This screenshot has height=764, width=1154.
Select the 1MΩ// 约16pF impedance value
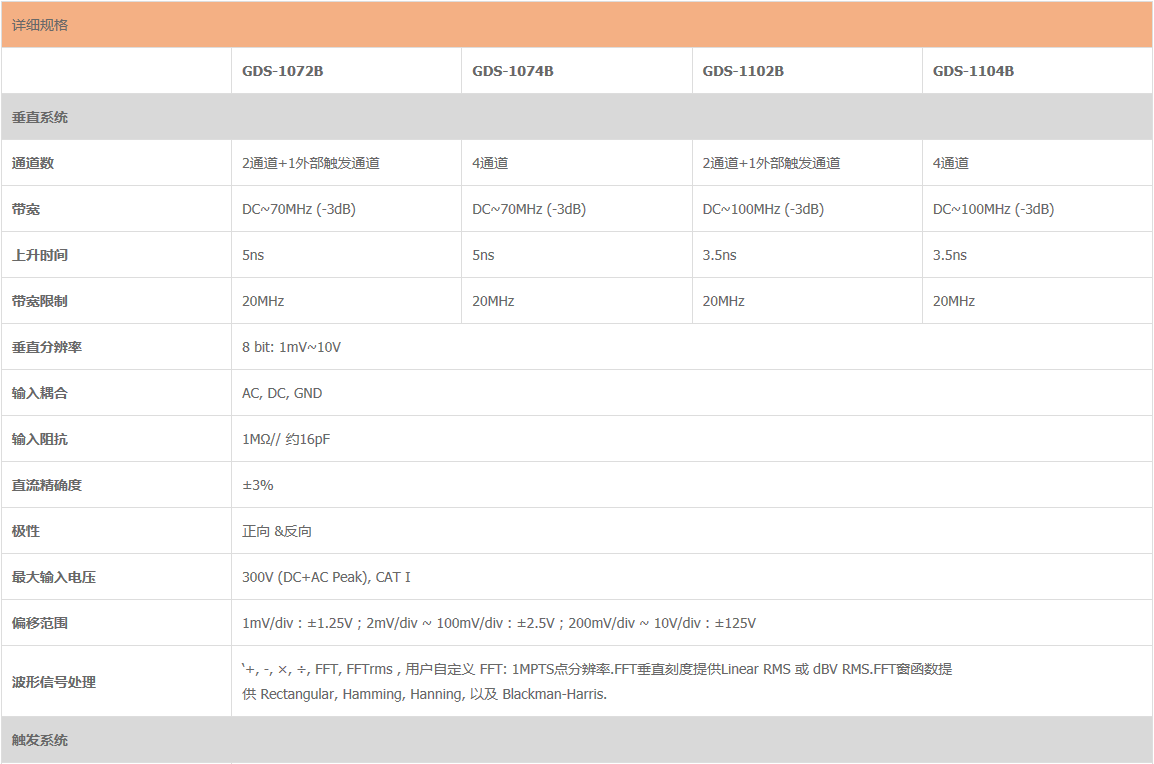click(286, 439)
